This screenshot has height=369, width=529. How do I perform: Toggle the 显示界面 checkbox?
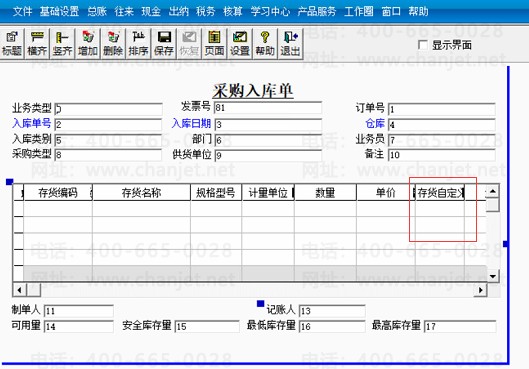tap(423, 45)
